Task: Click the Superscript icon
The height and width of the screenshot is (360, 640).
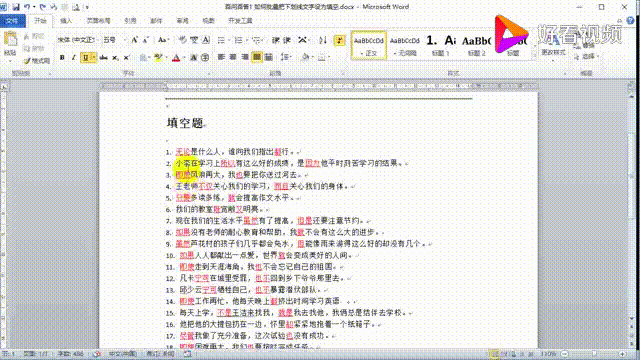Action: tap(127, 58)
